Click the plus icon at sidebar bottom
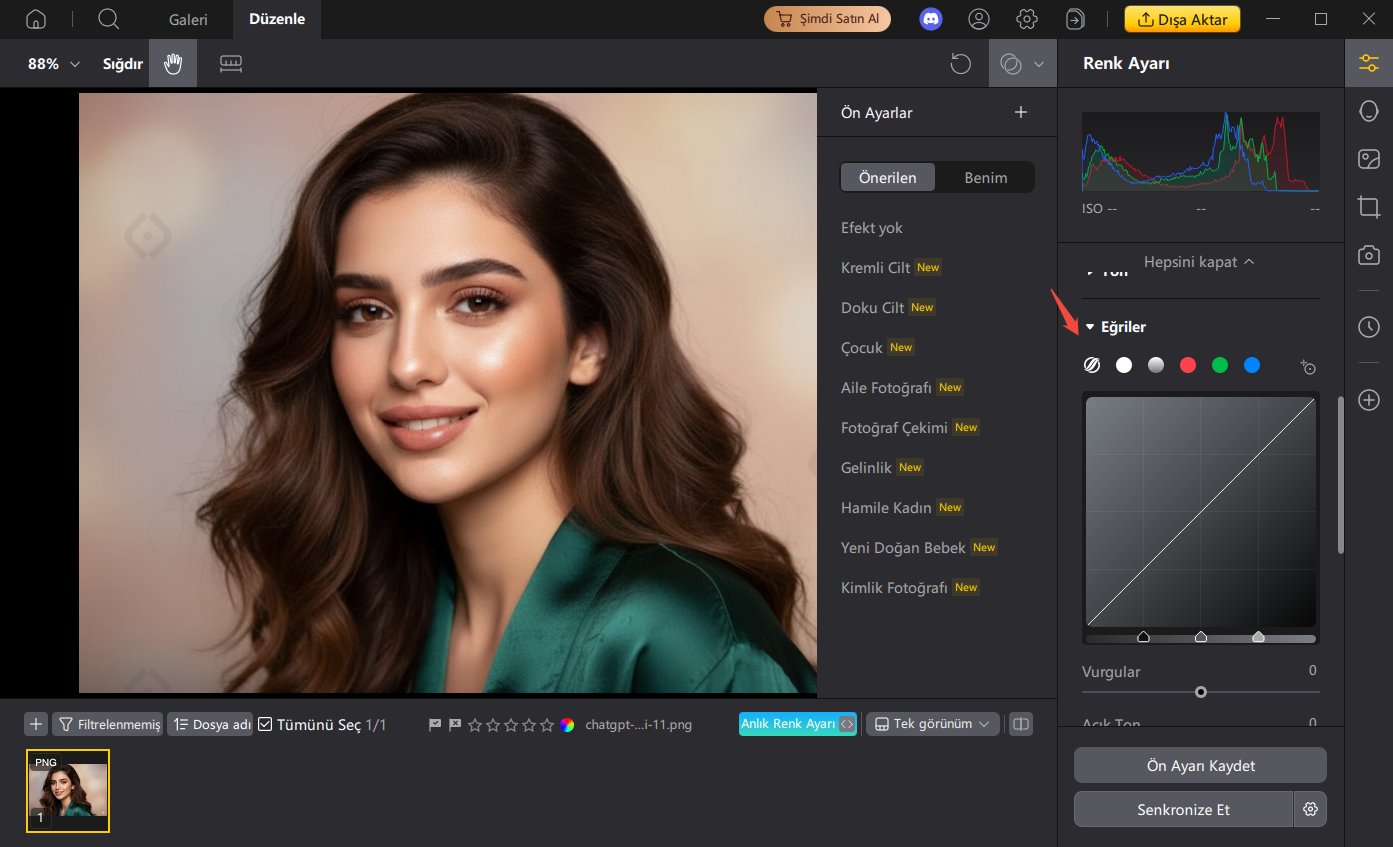This screenshot has height=847, width=1393. coord(1368,399)
